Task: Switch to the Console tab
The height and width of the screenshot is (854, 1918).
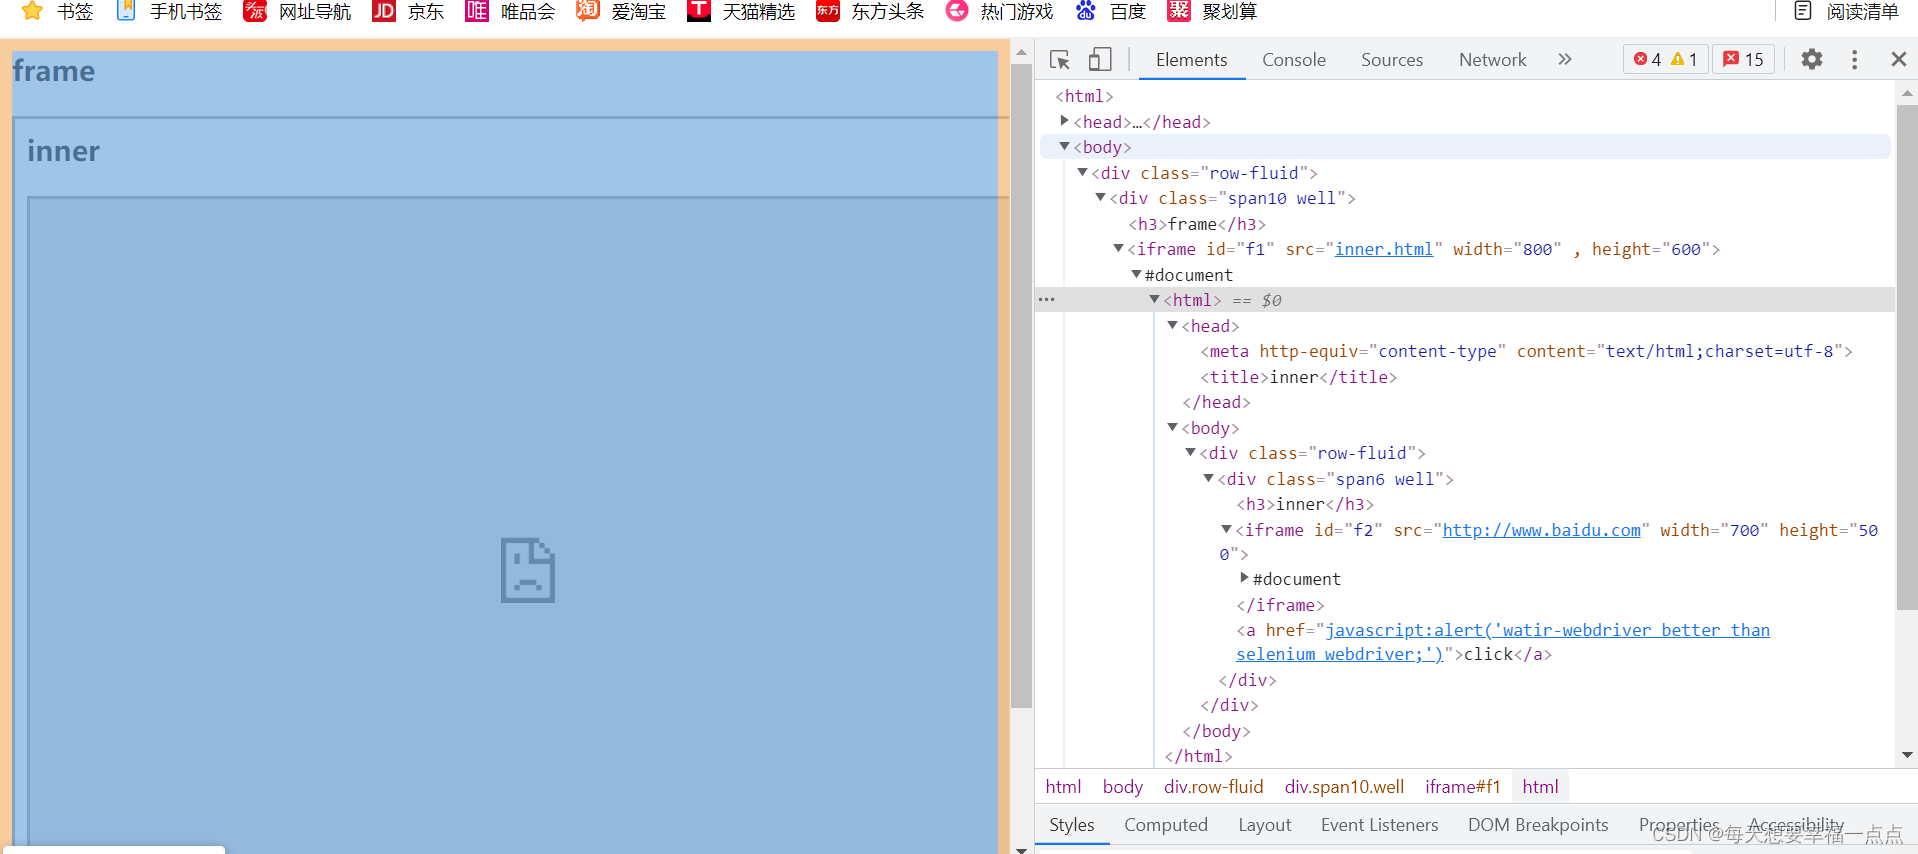Action: (1293, 60)
